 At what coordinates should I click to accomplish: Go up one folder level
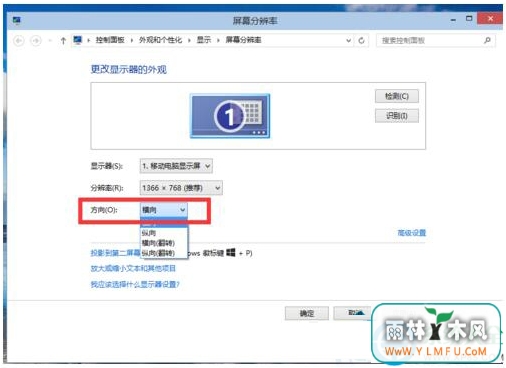click(63, 41)
